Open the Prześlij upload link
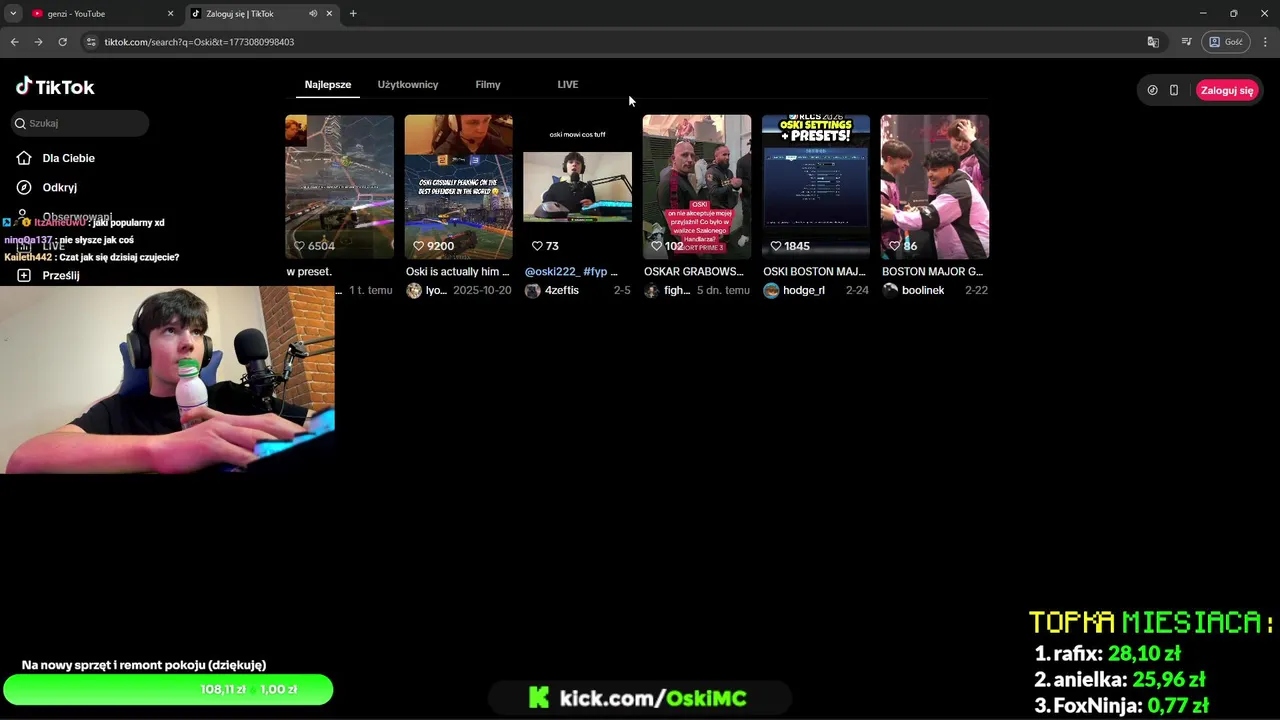This screenshot has height=720, width=1280. [x=60, y=275]
